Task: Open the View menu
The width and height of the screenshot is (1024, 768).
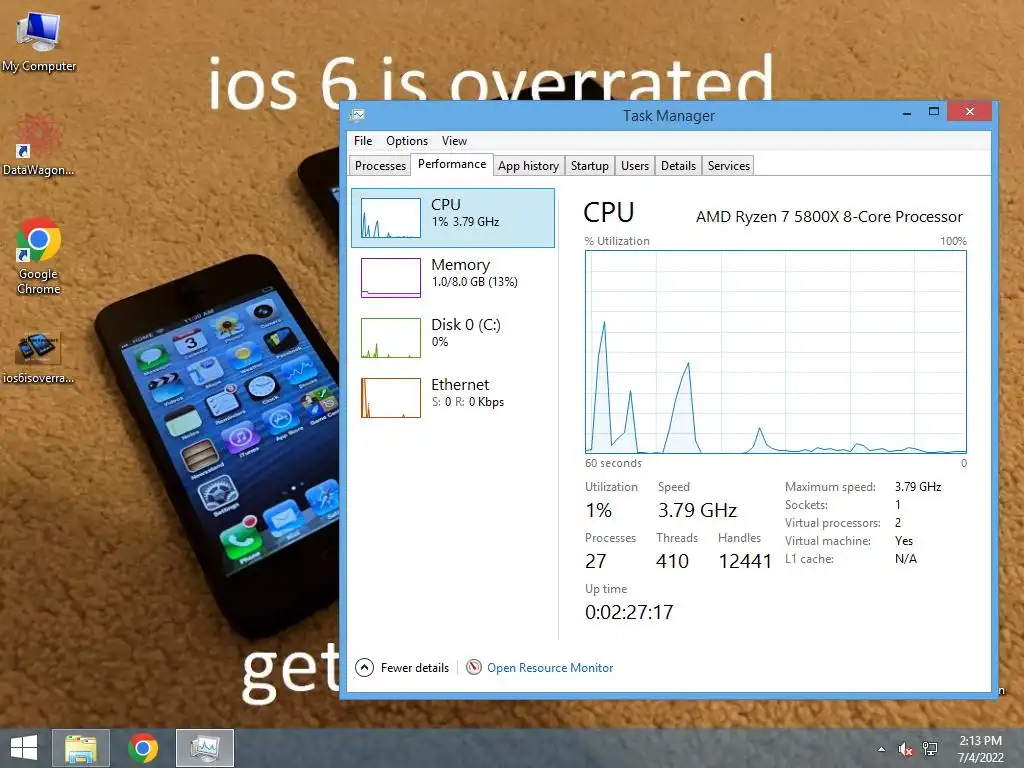Action: (x=455, y=141)
